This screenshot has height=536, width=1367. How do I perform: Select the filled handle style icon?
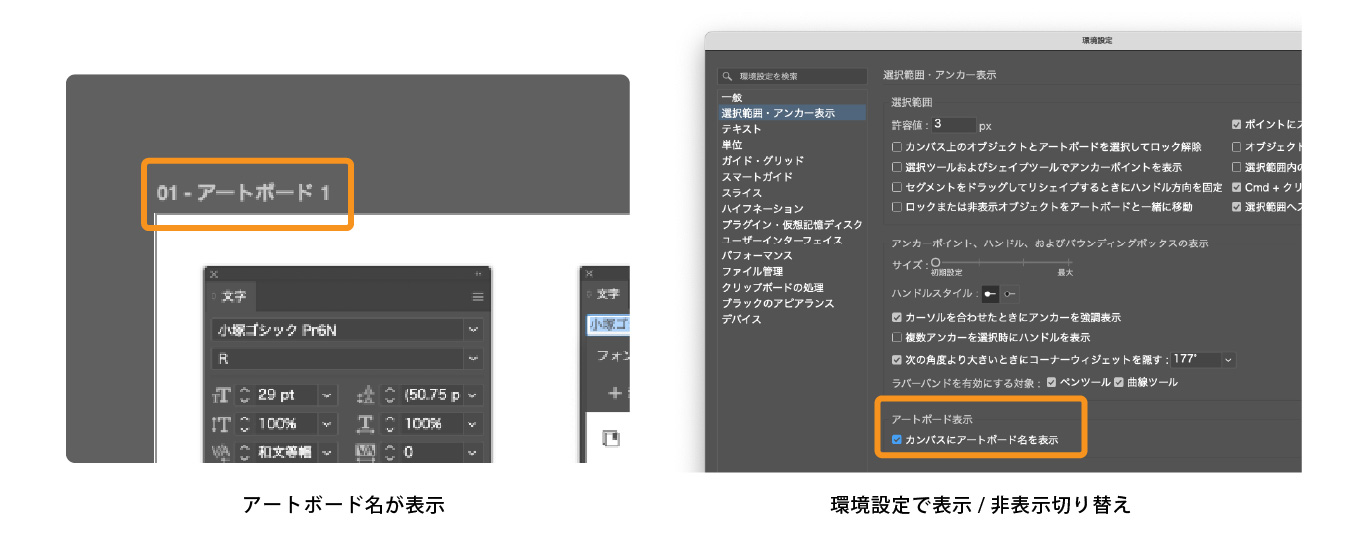coord(991,294)
